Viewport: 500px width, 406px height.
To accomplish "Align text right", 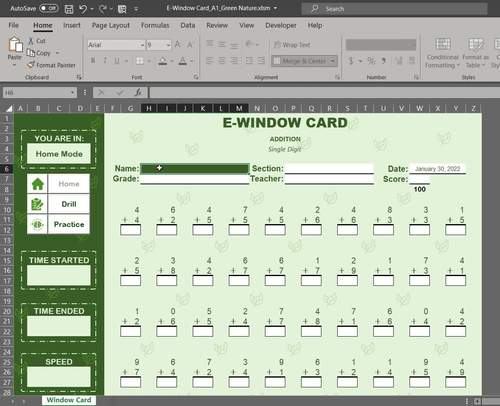I will click(x=234, y=61).
